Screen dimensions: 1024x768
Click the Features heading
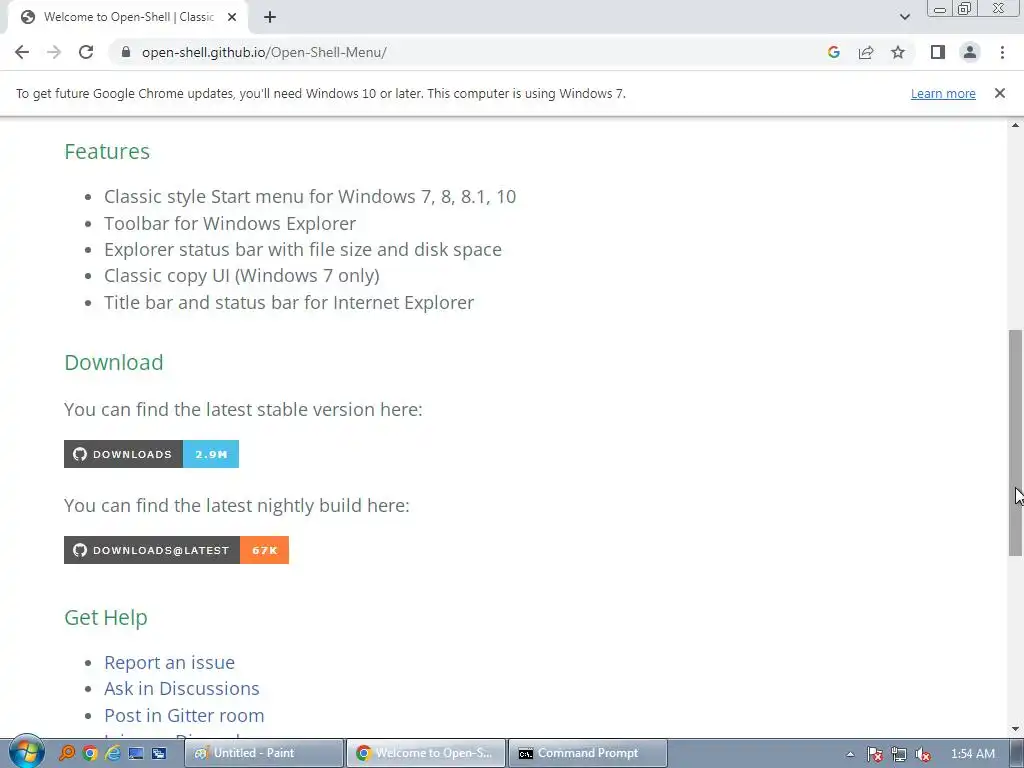coord(107,152)
